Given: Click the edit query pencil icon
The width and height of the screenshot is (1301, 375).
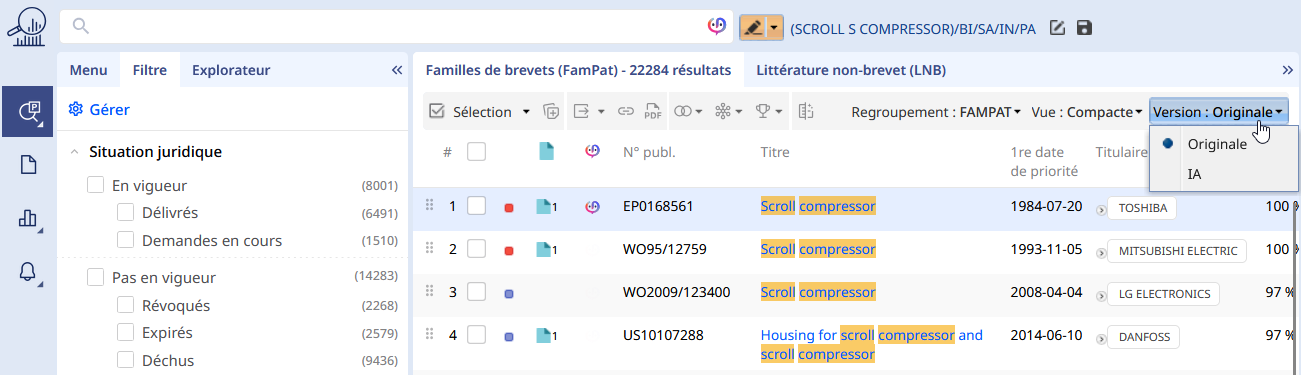Looking at the screenshot, I should point(1057,28).
